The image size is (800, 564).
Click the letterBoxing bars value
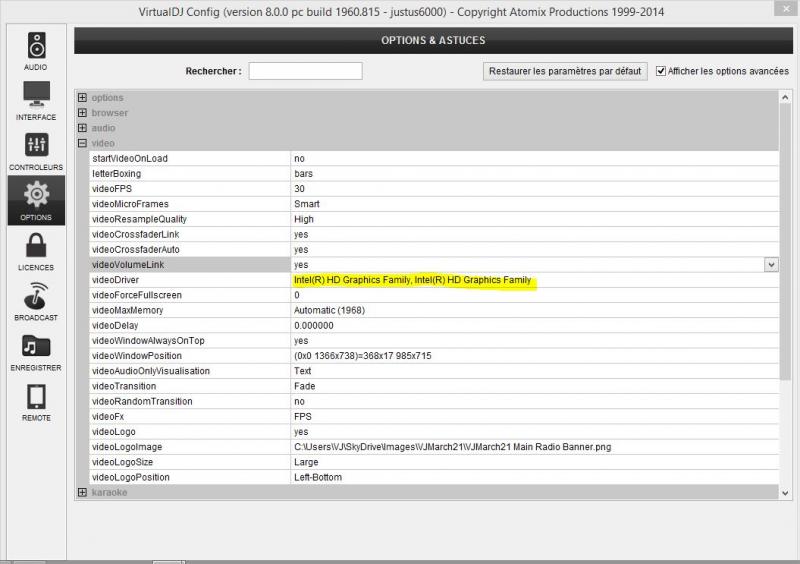point(303,174)
